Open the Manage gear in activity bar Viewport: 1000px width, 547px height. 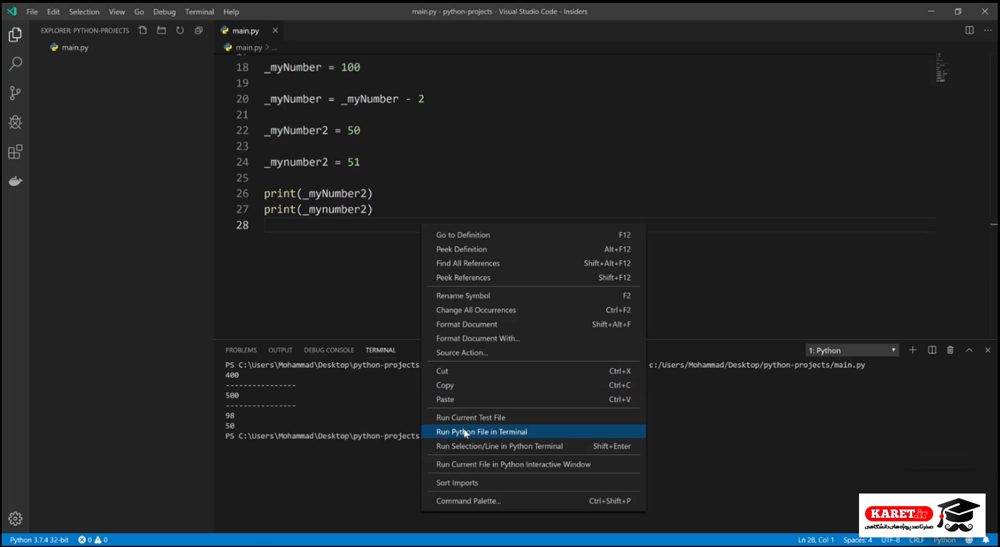tap(15, 518)
